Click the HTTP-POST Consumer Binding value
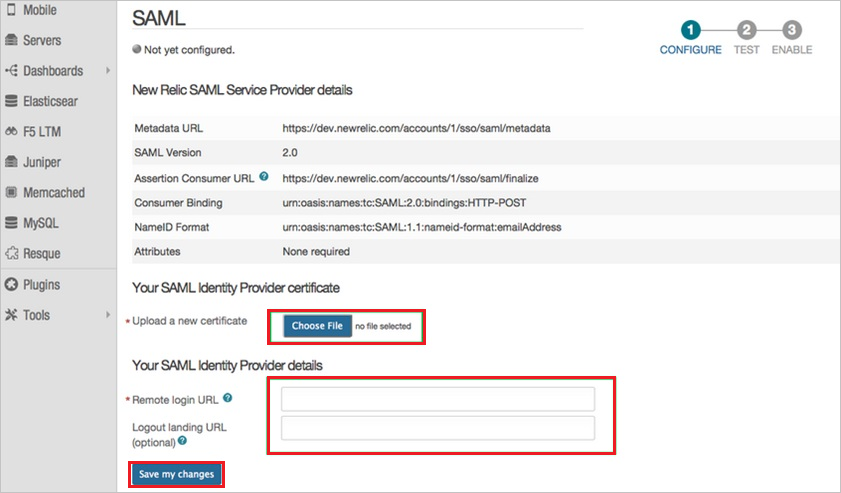This screenshot has height=493, width=841. (x=404, y=203)
